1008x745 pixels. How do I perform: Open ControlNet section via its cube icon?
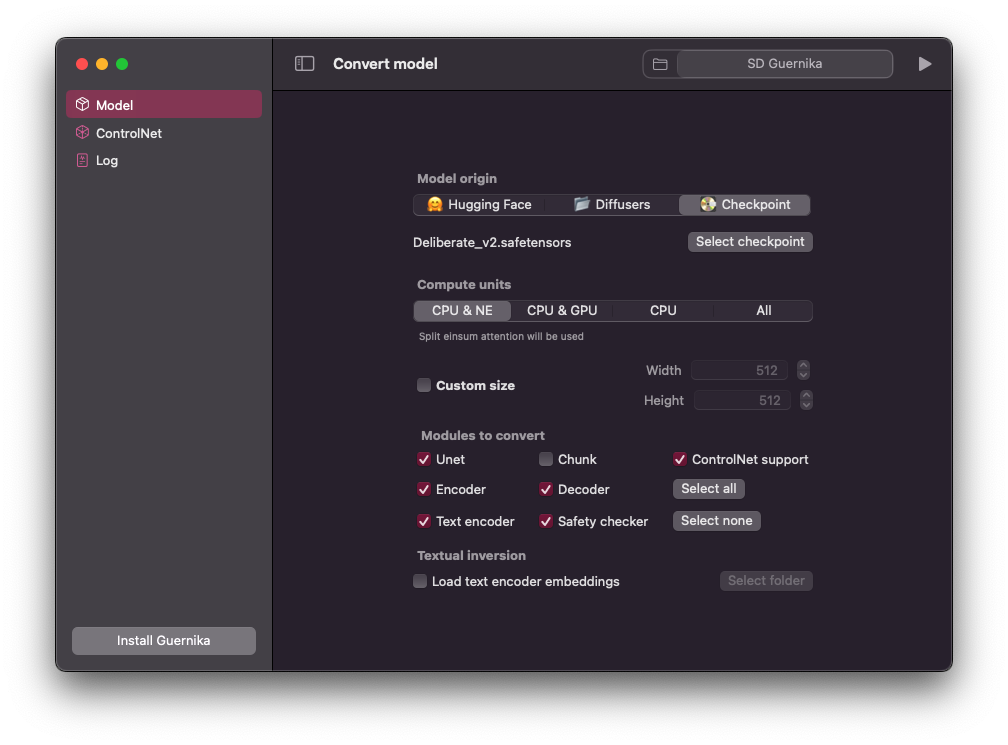(81, 132)
